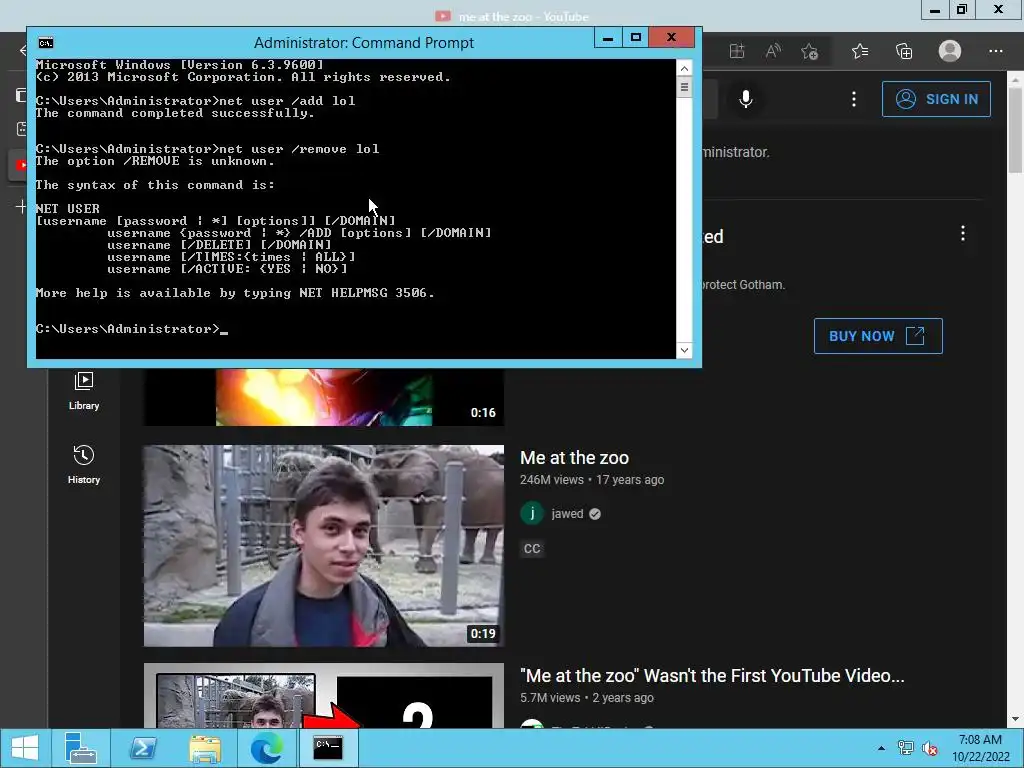Search YouTube with voice microphone
This screenshot has width=1024, height=768.
tap(746, 99)
